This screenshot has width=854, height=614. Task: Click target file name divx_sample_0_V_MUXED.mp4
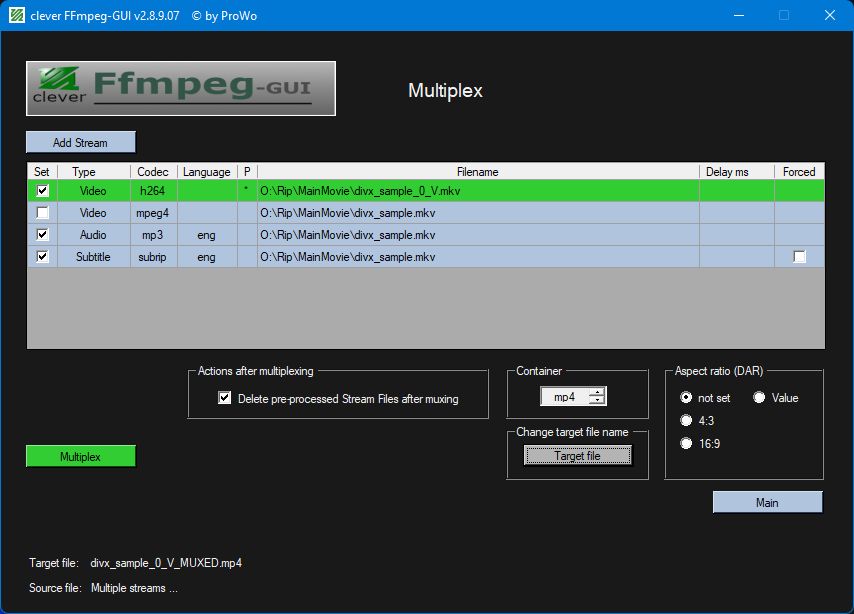pyautogui.click(x=166, y=563)
